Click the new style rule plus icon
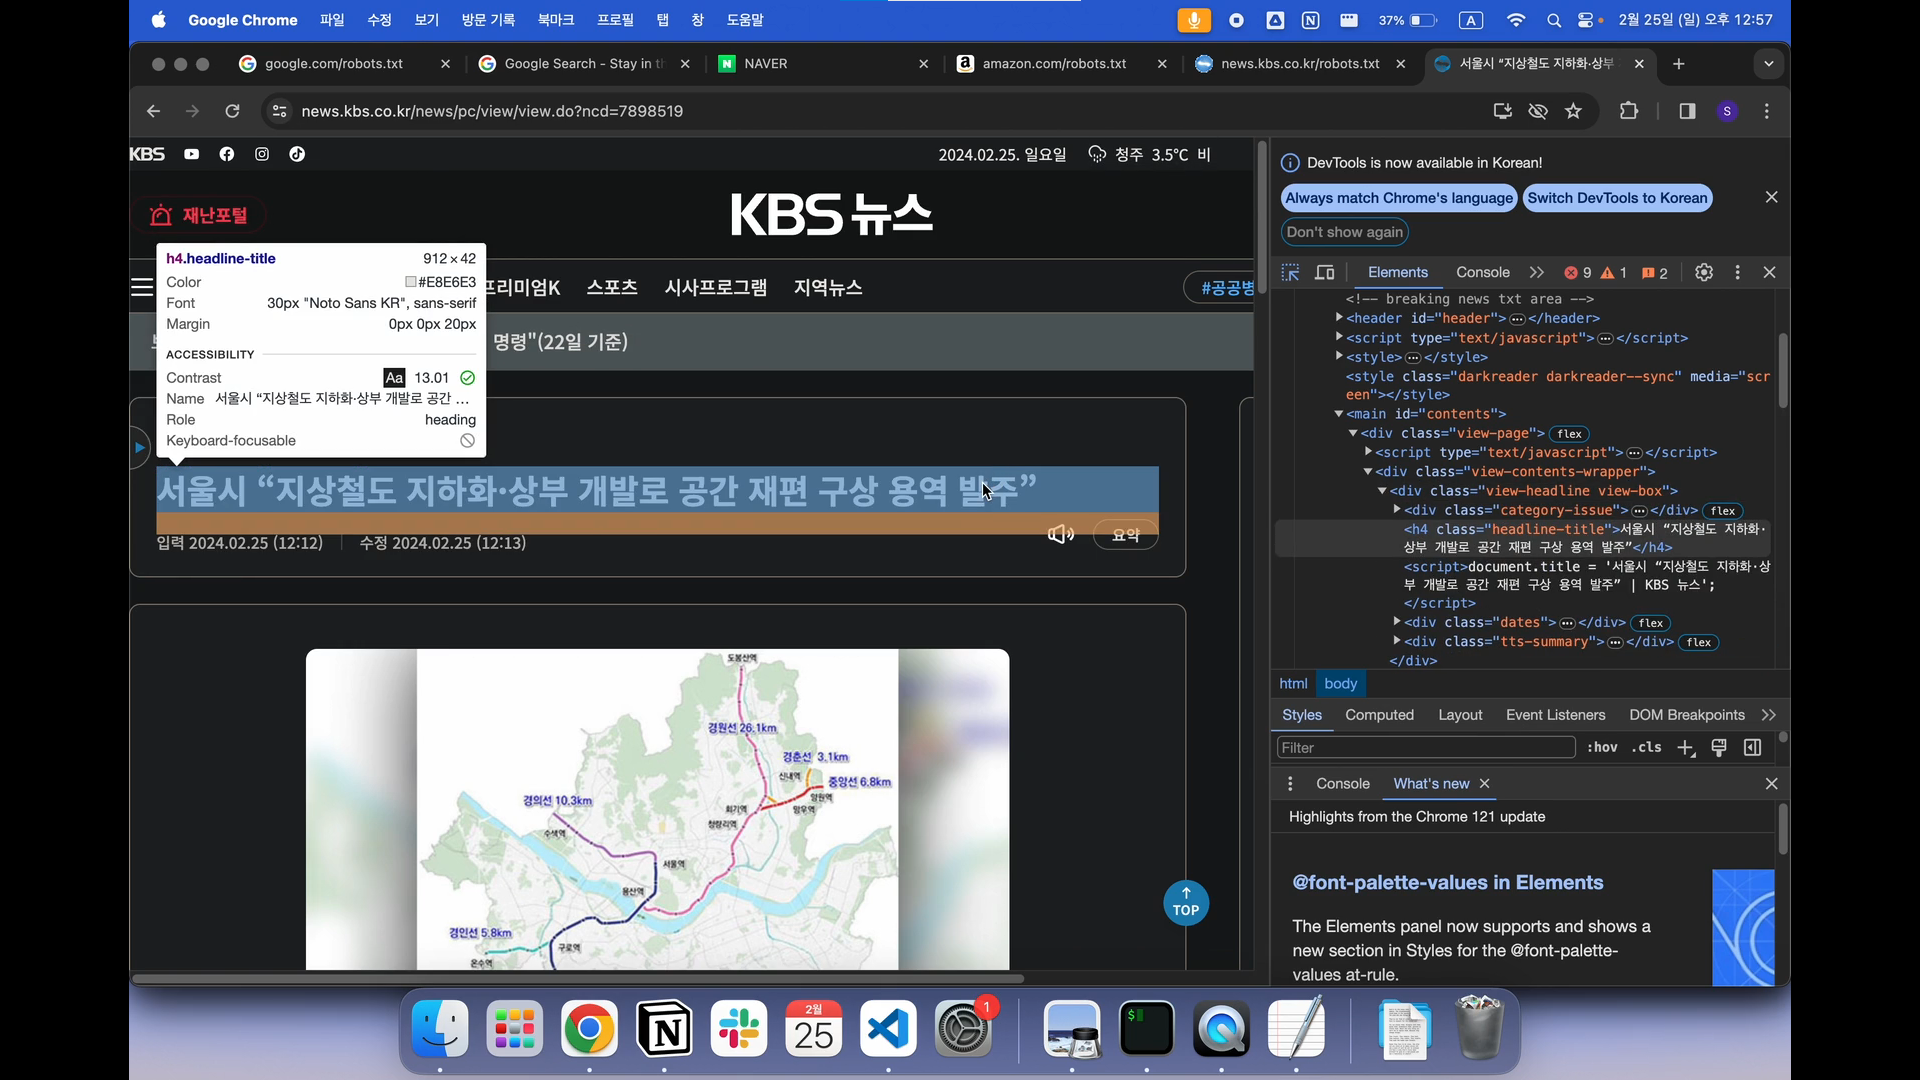Viewport: 1920px width, 1080px height. tap(1686, 748)
